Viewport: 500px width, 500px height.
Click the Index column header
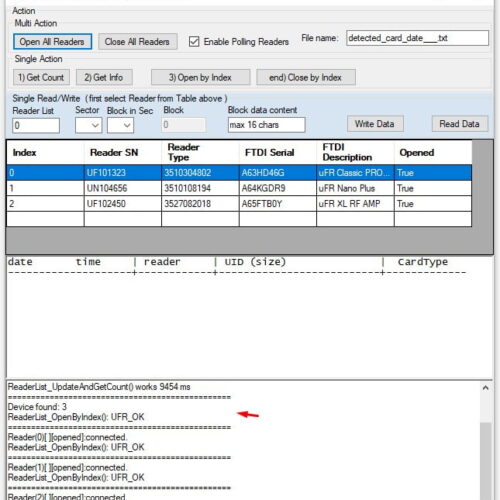point(45,153)
